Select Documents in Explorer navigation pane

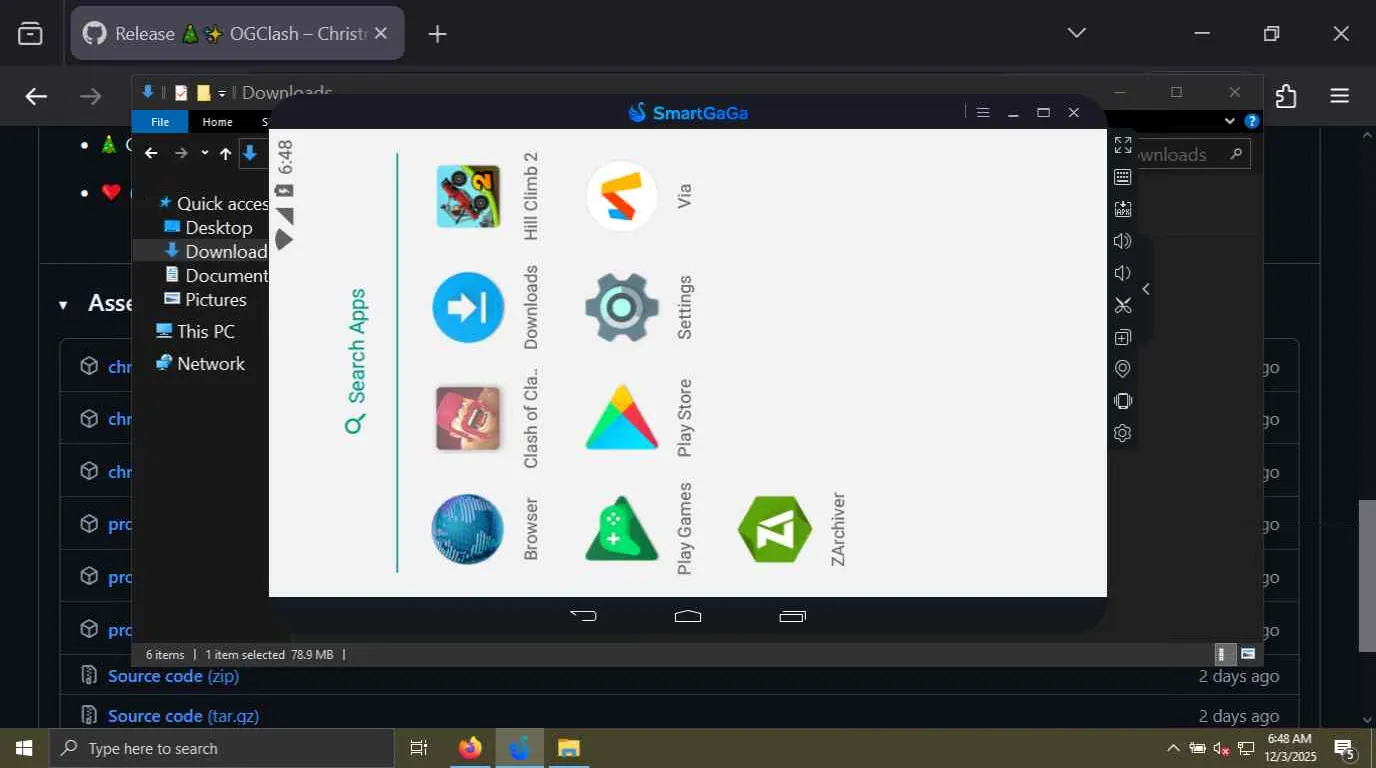click(216, 275)
